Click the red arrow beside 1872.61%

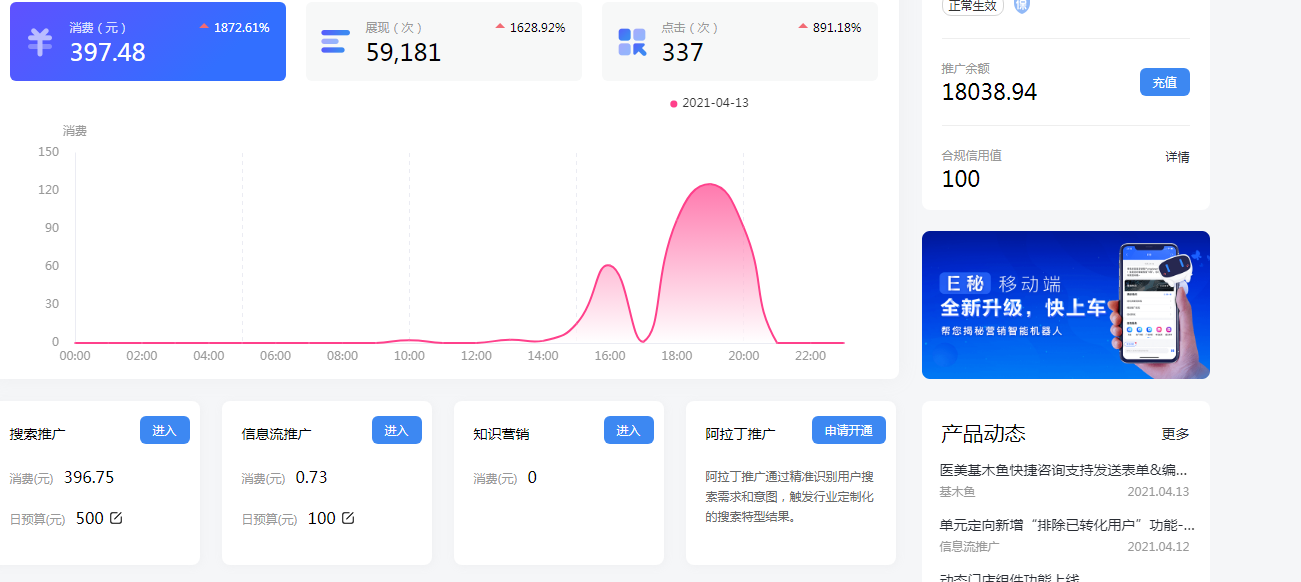click(204, 26)
